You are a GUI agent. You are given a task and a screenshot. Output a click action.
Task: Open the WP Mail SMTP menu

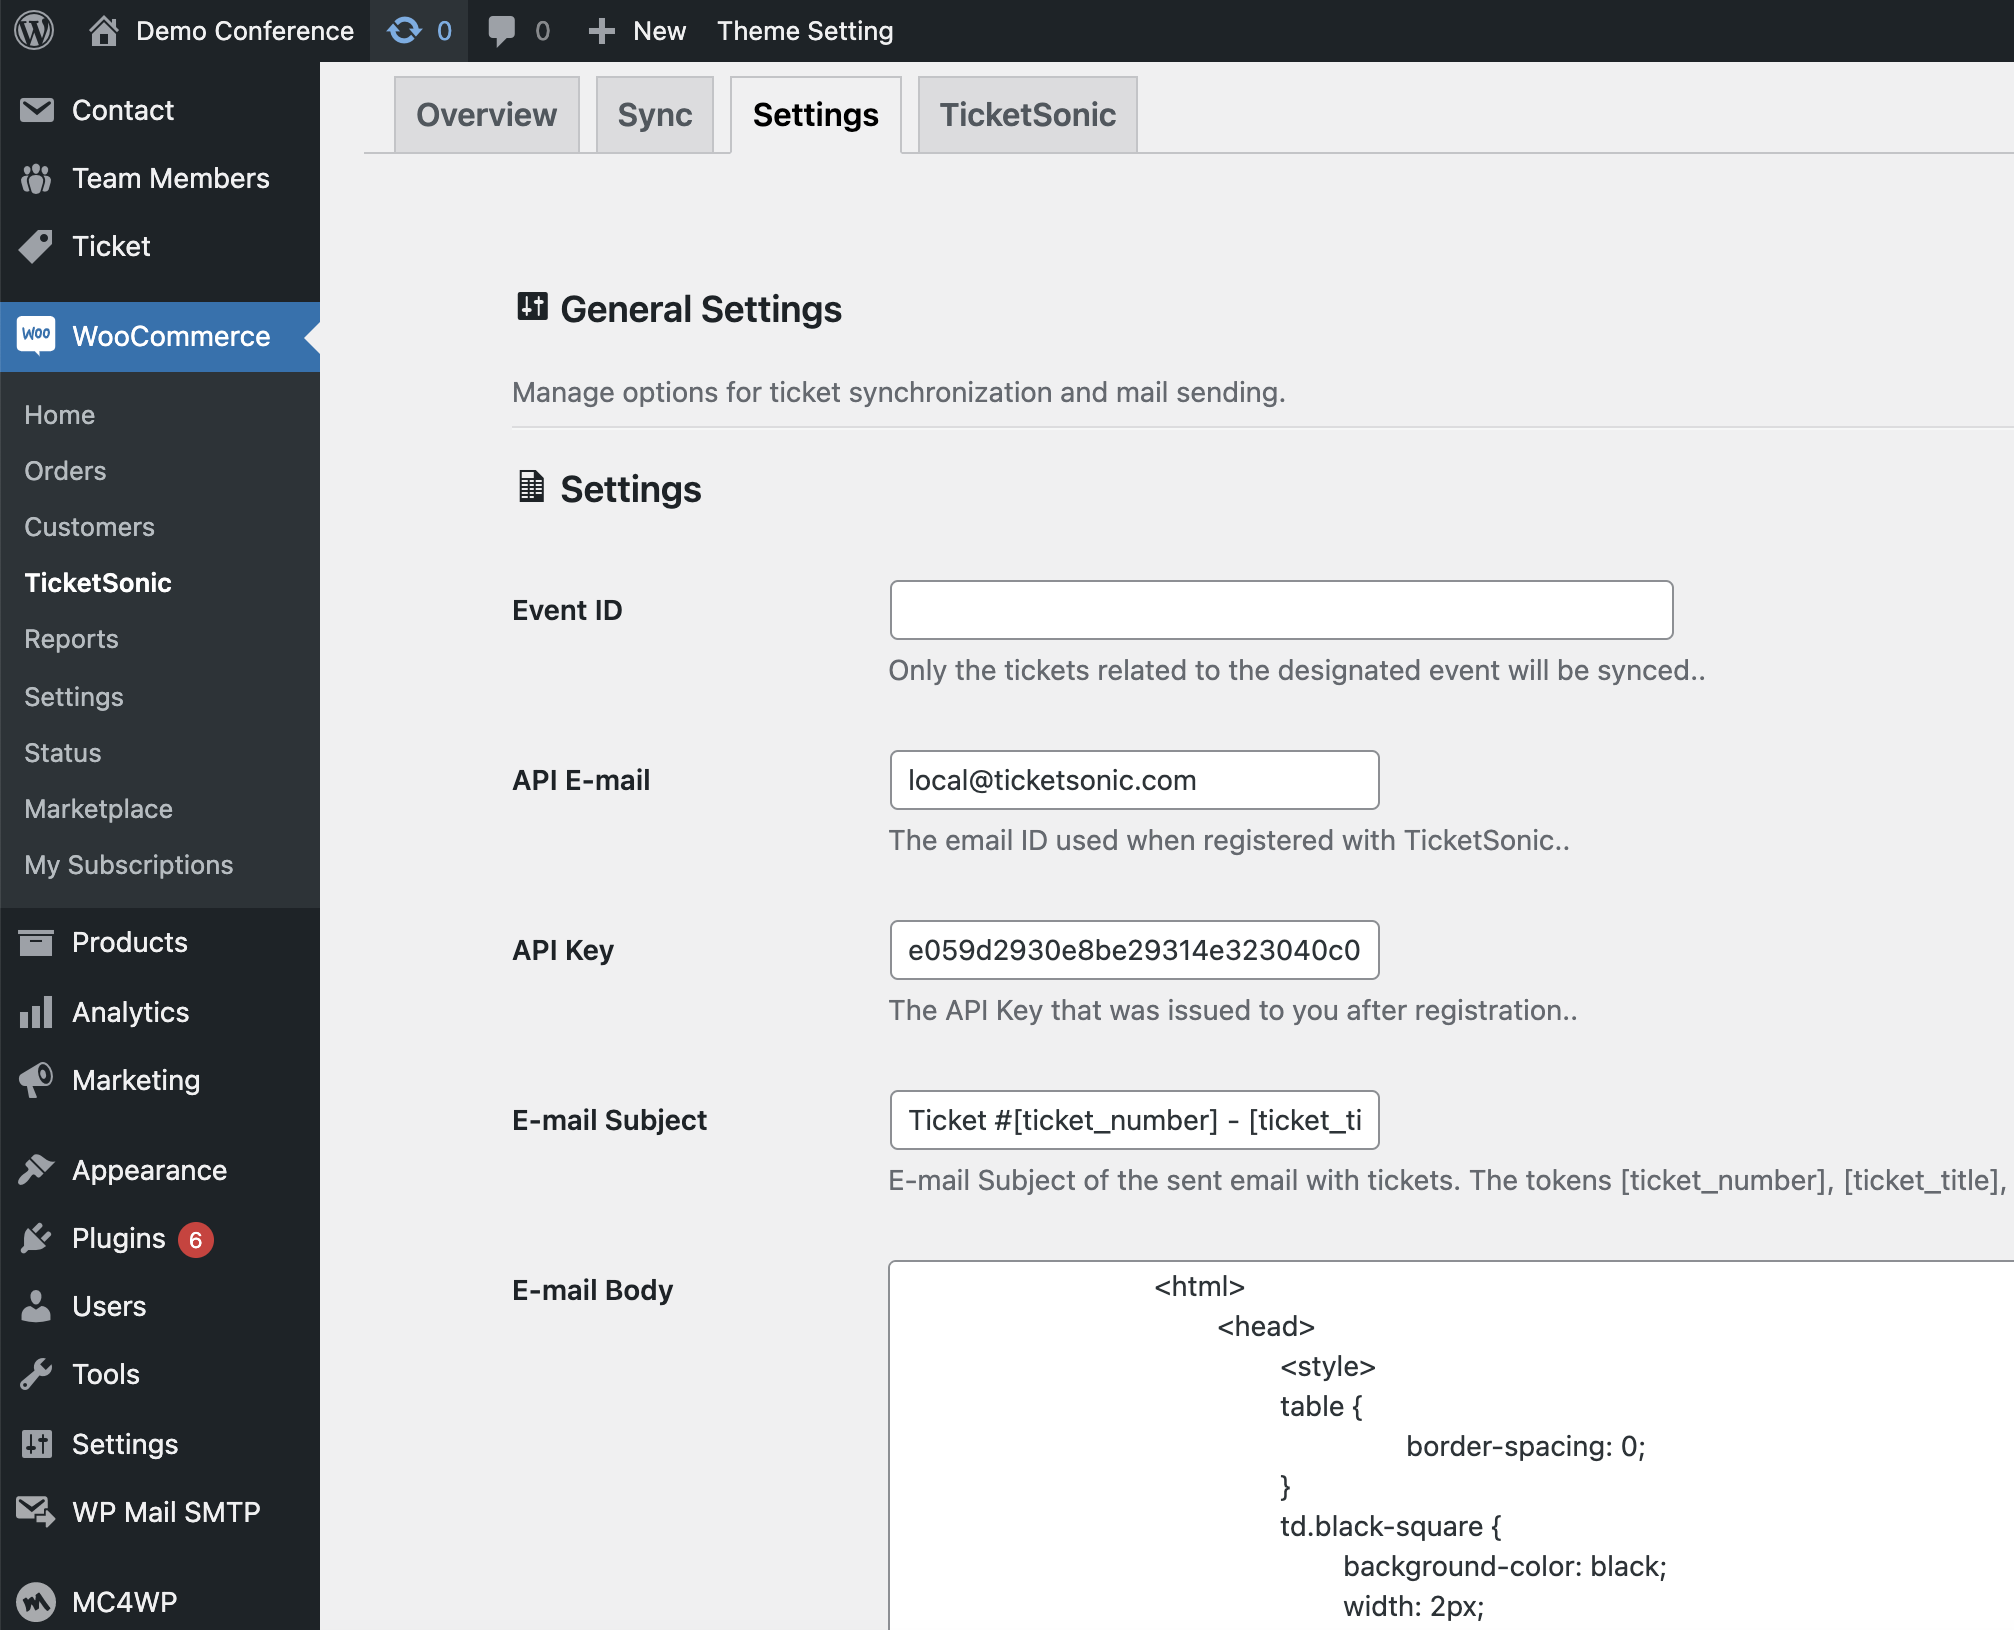click(166, 1512)
